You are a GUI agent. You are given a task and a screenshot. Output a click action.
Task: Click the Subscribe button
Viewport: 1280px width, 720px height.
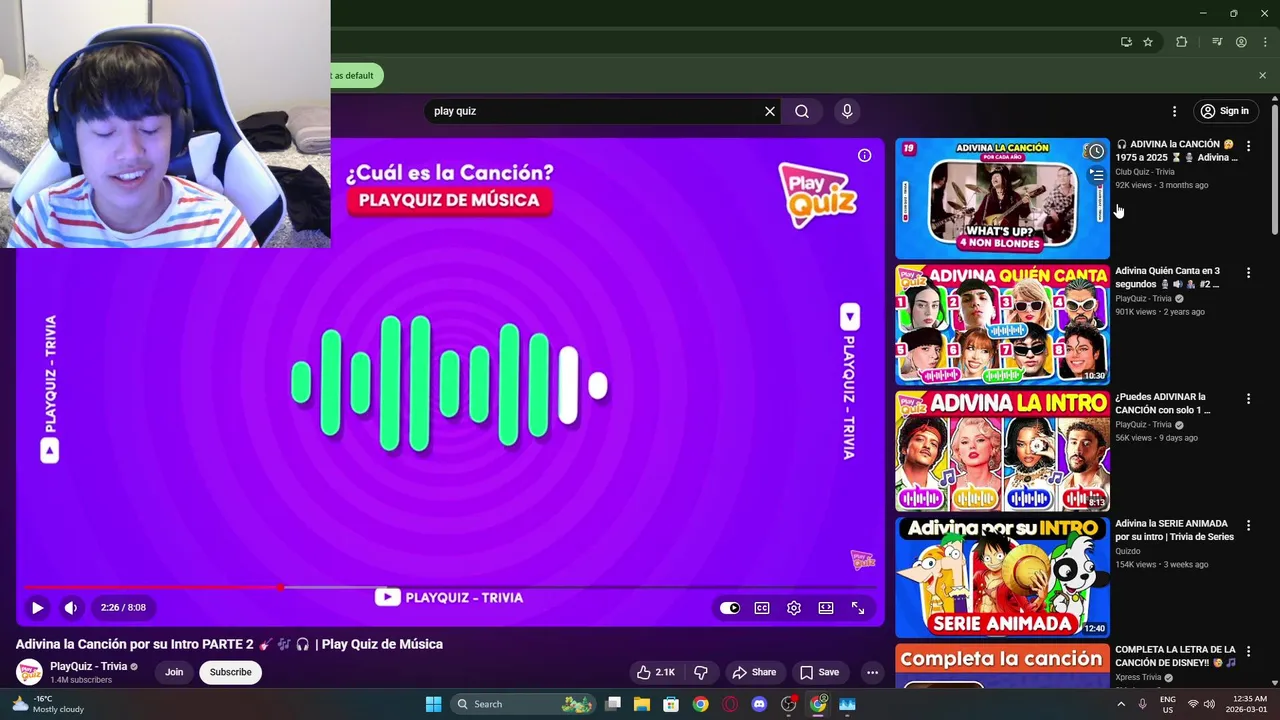(230, 672)
